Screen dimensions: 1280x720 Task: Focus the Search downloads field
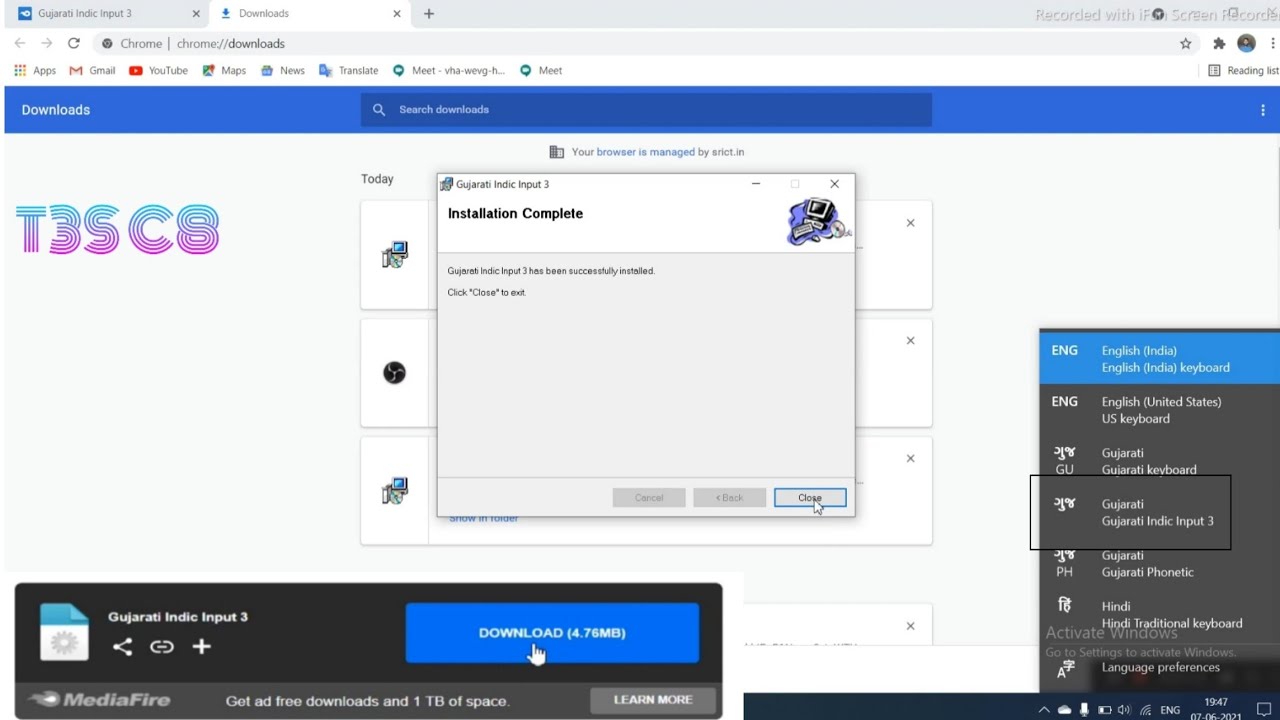coord(646,110)
